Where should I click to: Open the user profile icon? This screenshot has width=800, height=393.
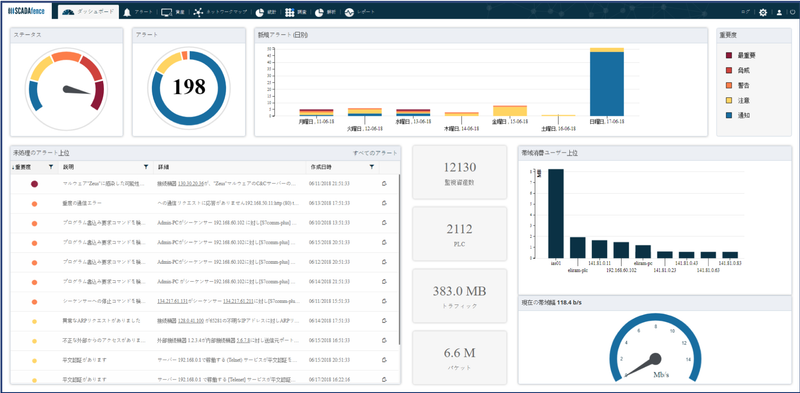(779, 13)
